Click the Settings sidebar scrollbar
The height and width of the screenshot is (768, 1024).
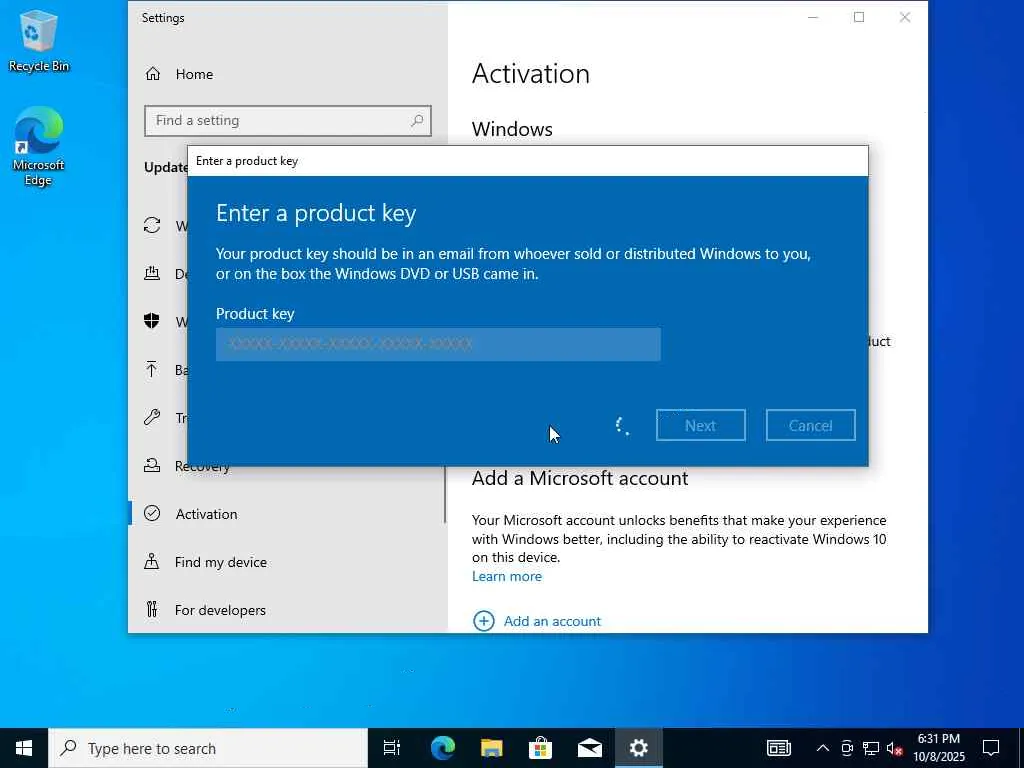point(445,494)
